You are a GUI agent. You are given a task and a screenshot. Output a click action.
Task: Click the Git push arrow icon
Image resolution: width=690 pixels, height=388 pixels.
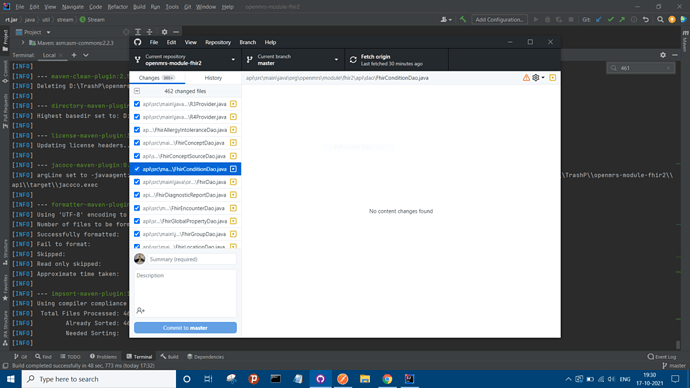point(622,19)
